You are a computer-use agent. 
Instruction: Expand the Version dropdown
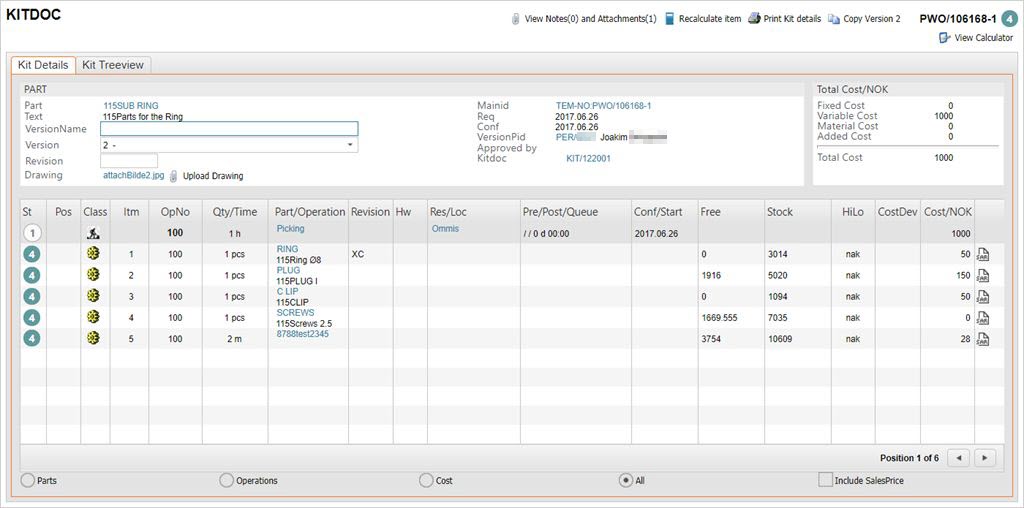click(351, 145)
